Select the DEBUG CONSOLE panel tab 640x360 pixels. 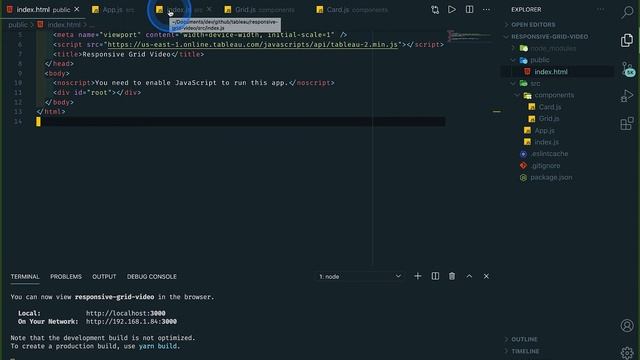coord(151,276)
